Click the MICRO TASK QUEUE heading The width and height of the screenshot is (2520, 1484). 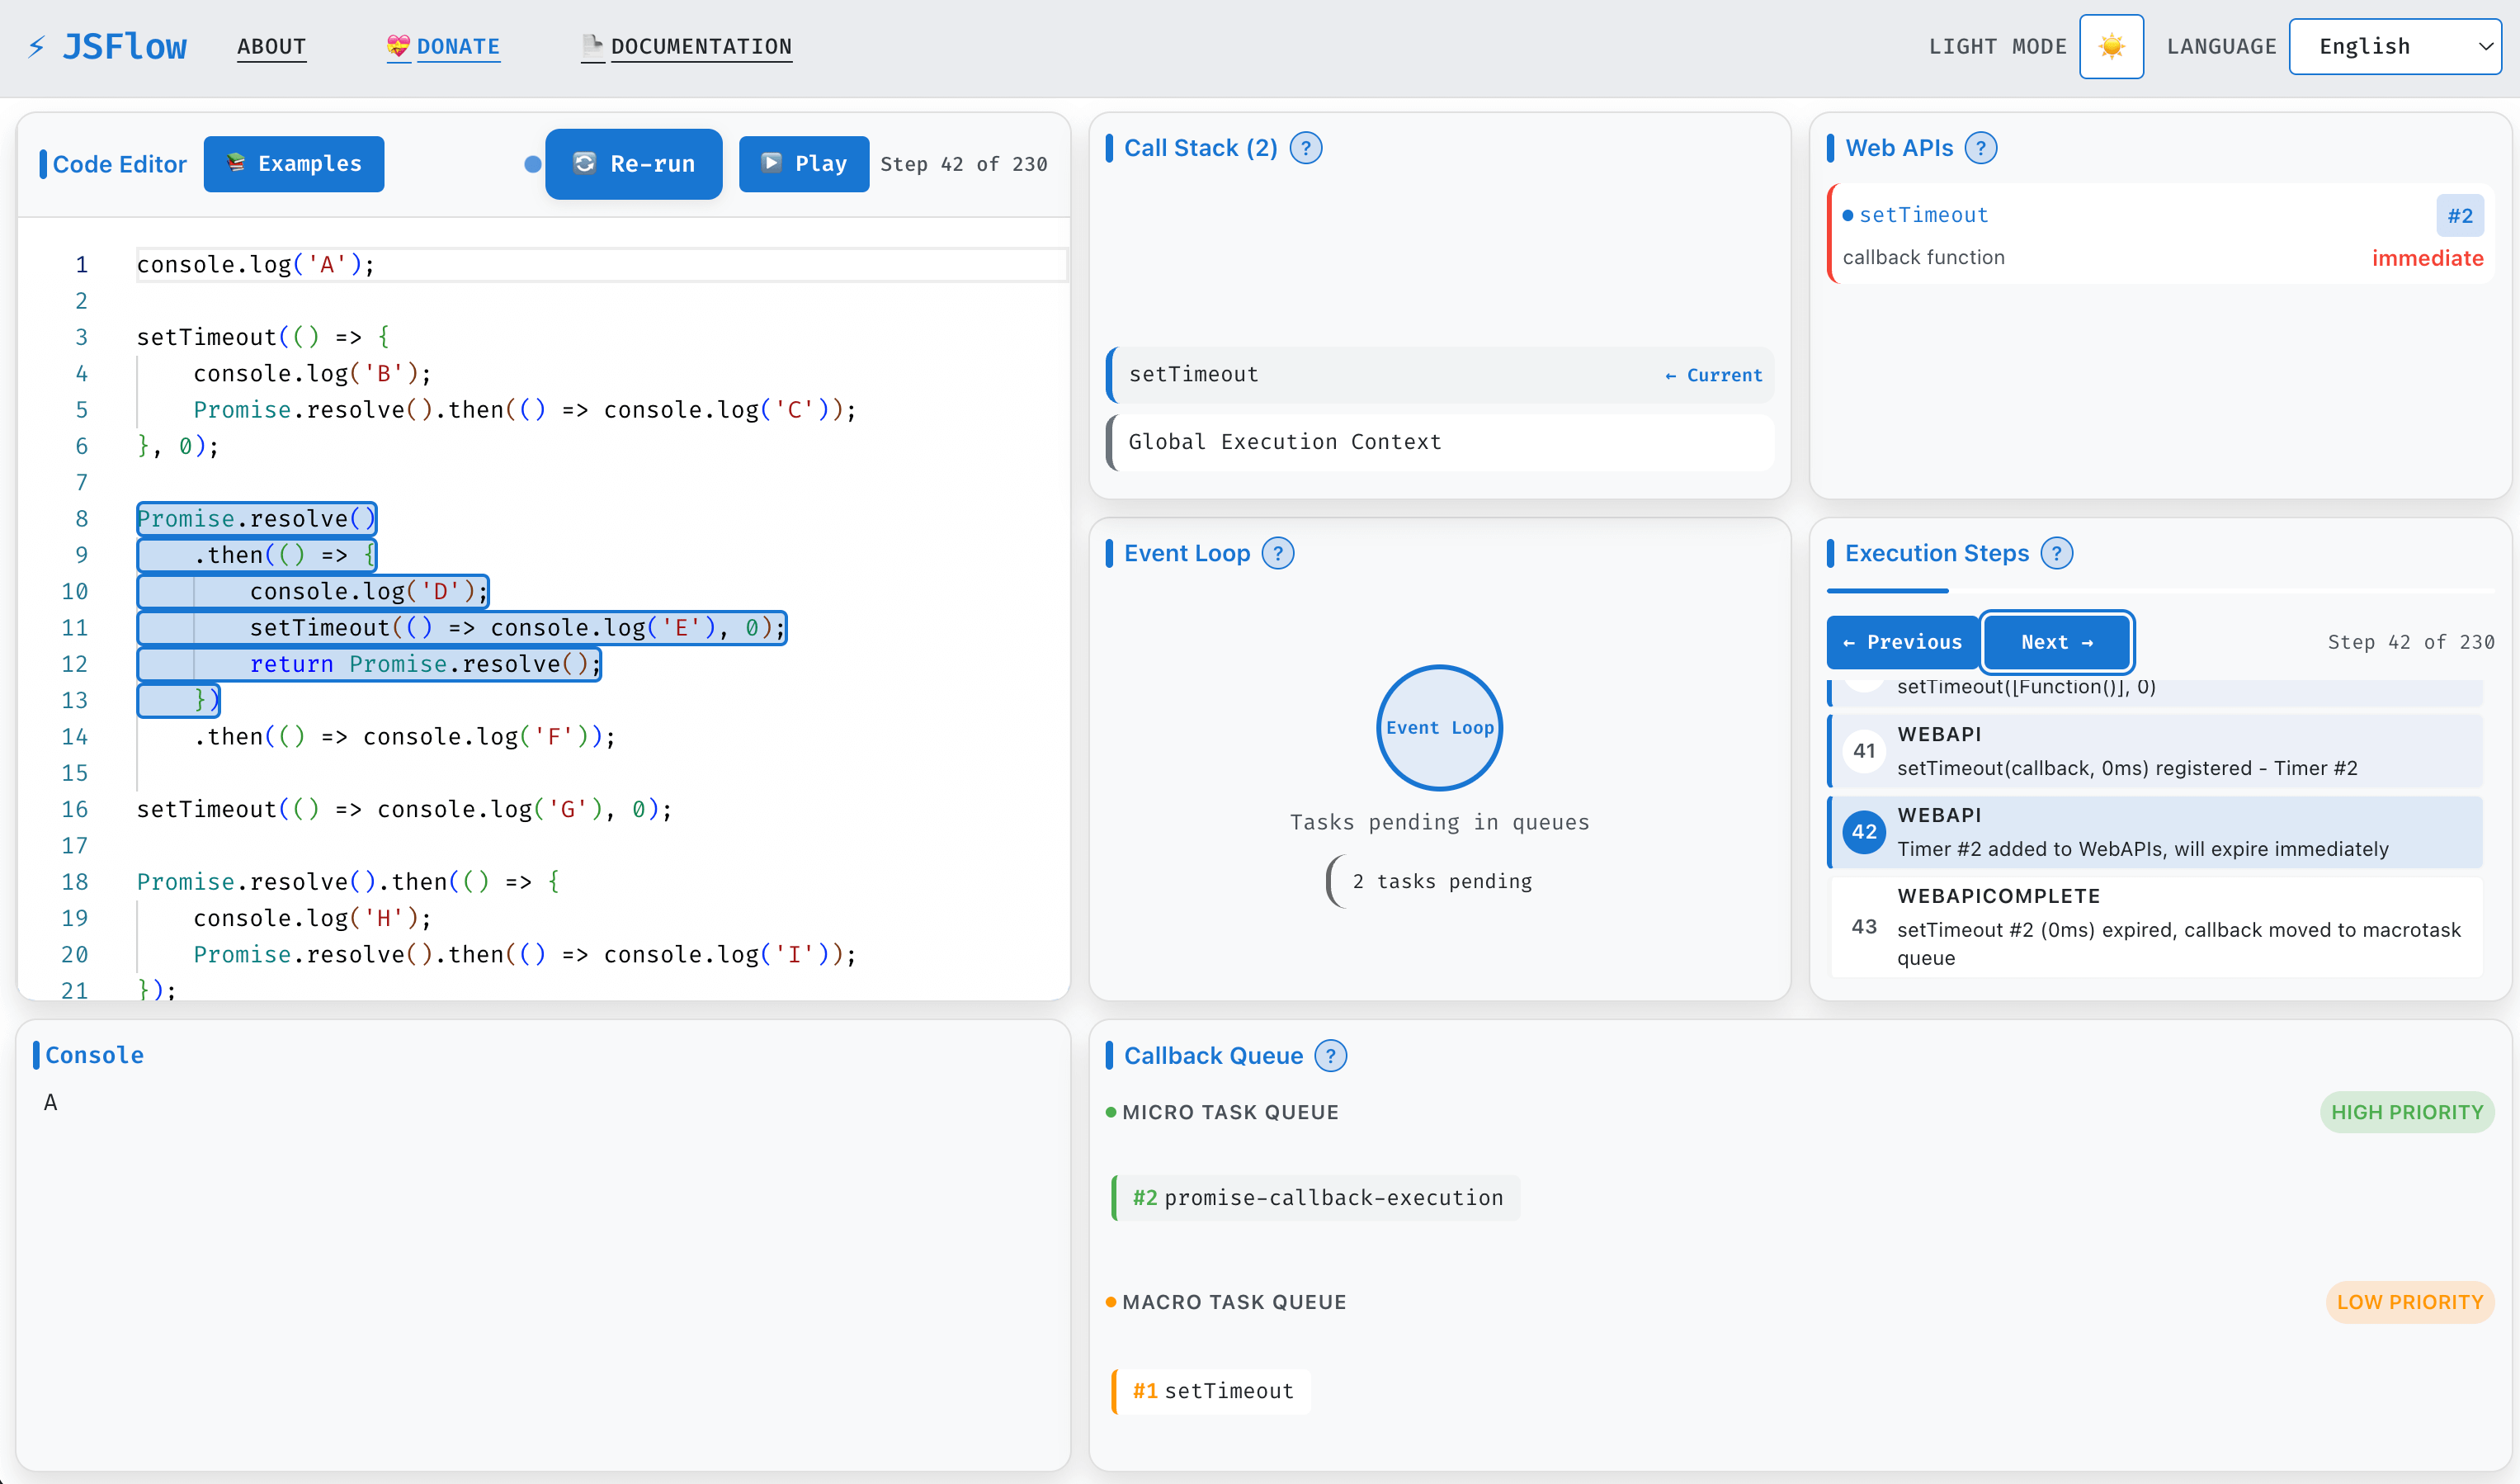click(x=1230, y=1112)
